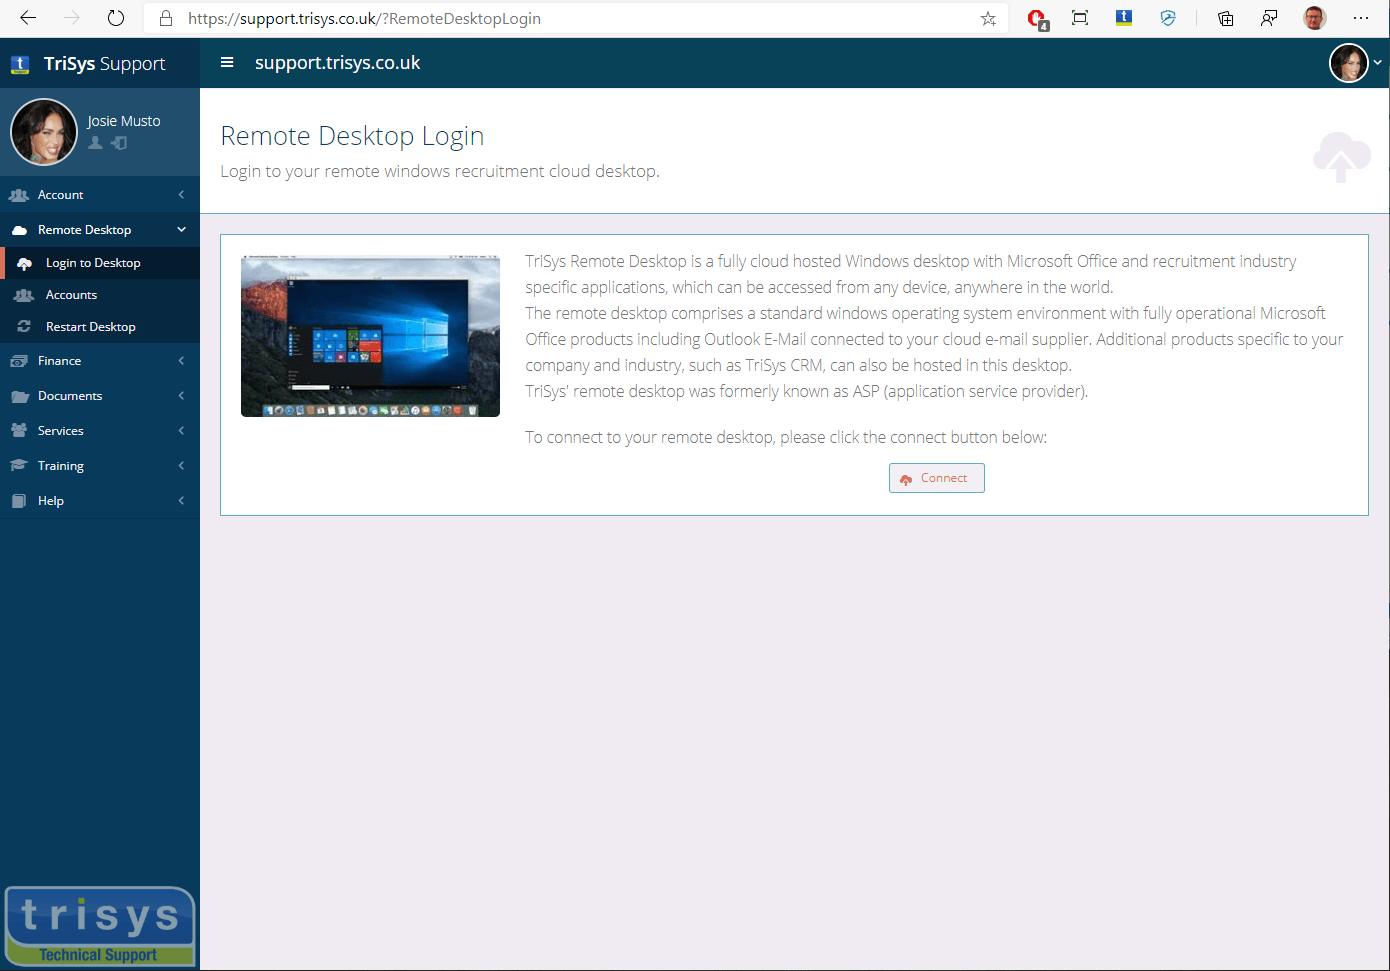The image size is (1390, 971).
Task: Open browser settings ellipsis menu
Action: point(1361,18)
